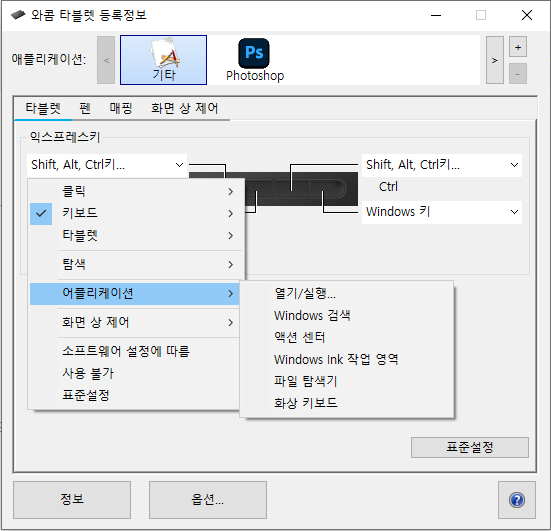This screenshot has width=551, height=531.
Task: Open the 옵션... dialog button
Action: (208, 500)
